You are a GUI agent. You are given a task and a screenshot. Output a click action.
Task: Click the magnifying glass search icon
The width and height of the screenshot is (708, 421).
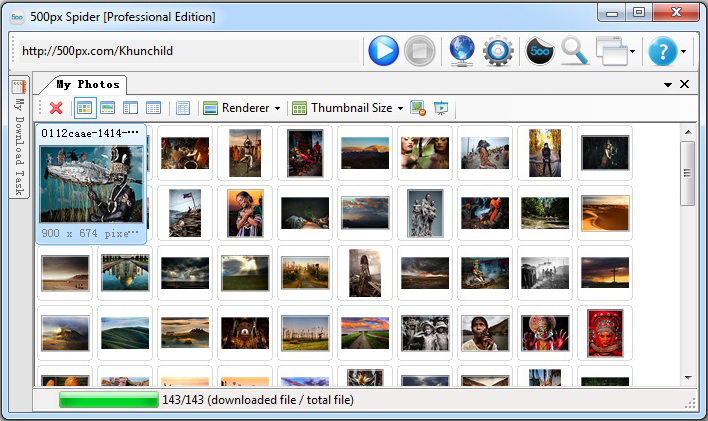(574, 51)
